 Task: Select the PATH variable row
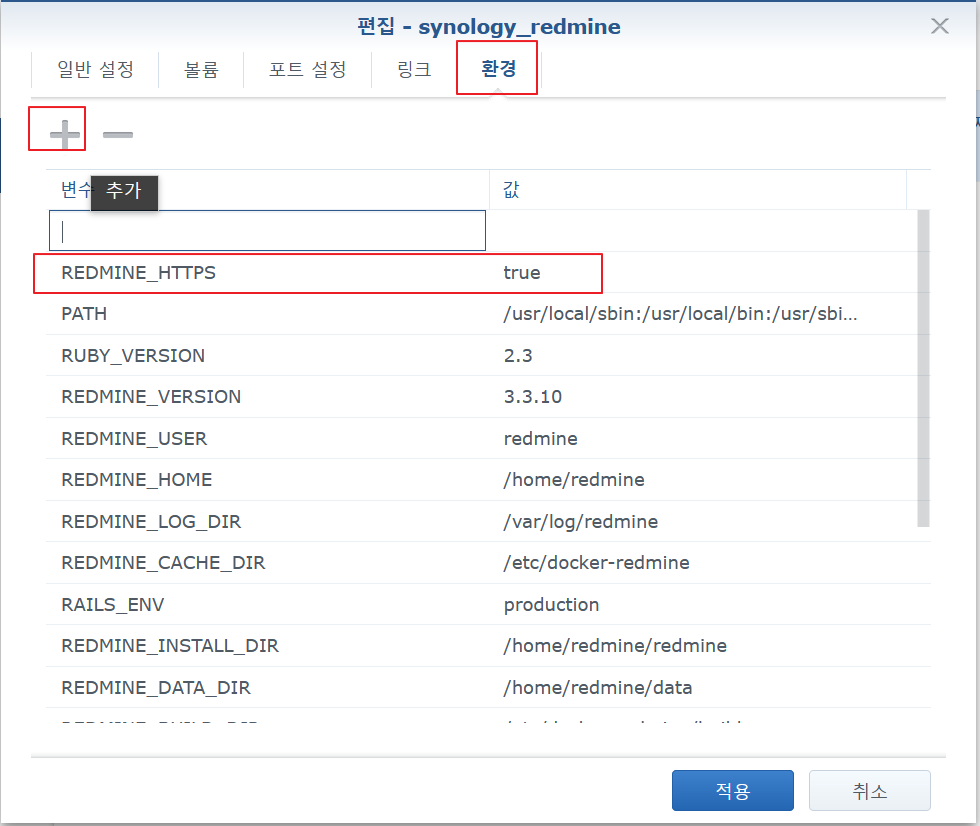(x=488, y=314)
